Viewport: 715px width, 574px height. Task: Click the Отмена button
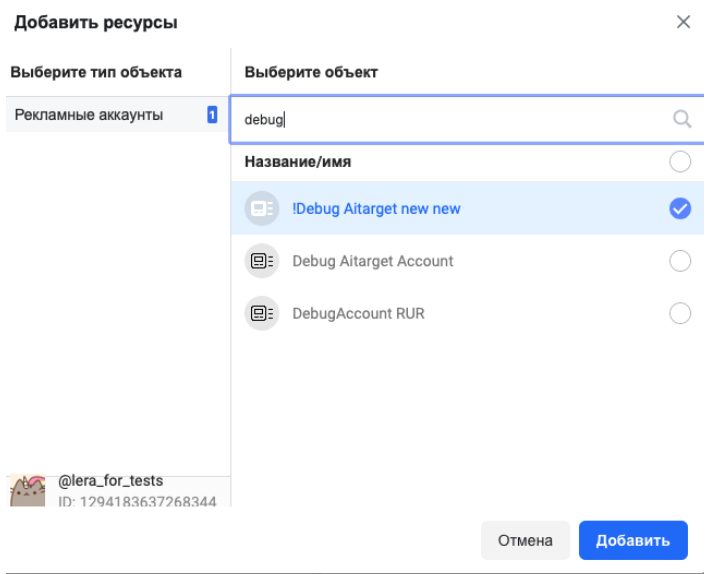tap(525, 540)
